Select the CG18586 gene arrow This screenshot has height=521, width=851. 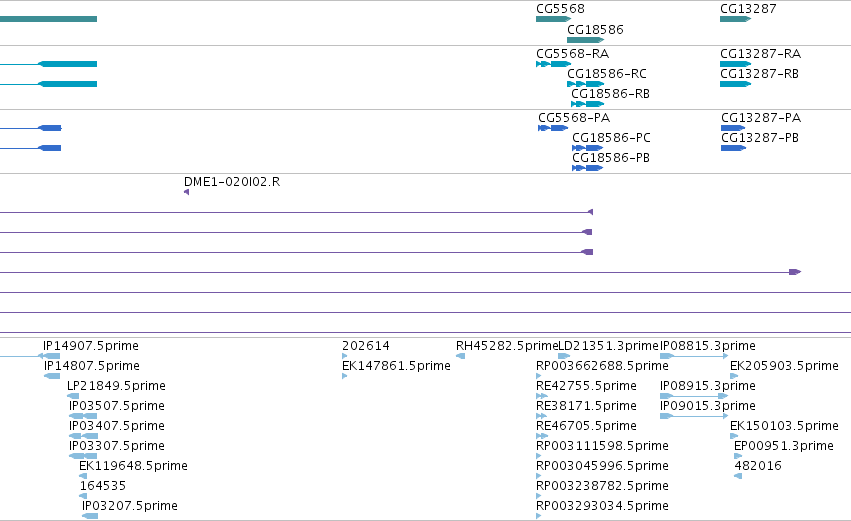(x=586, y=40)
